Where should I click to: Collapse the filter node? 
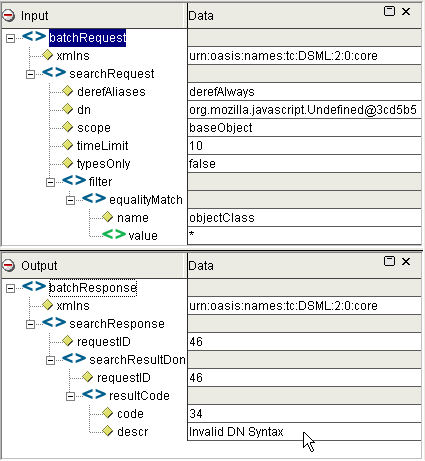50,182
